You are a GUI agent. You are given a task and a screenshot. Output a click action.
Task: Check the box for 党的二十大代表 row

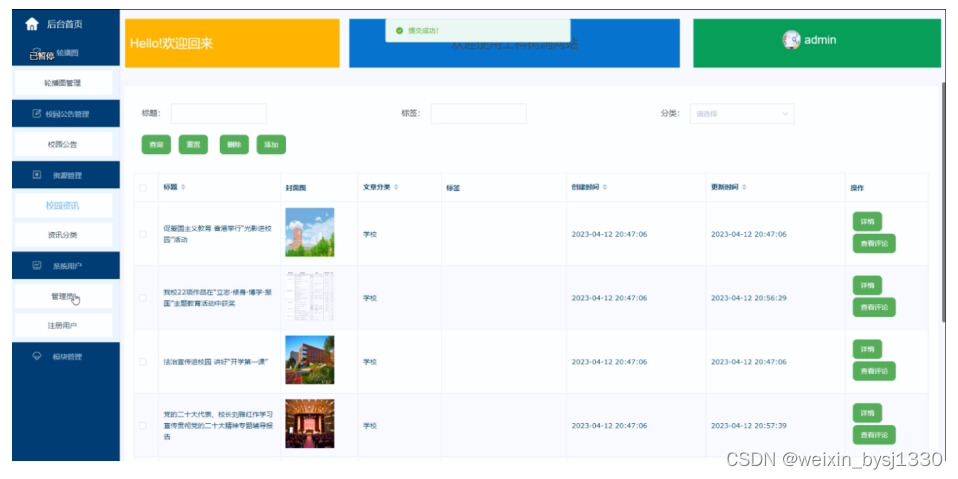pos(143,425)
